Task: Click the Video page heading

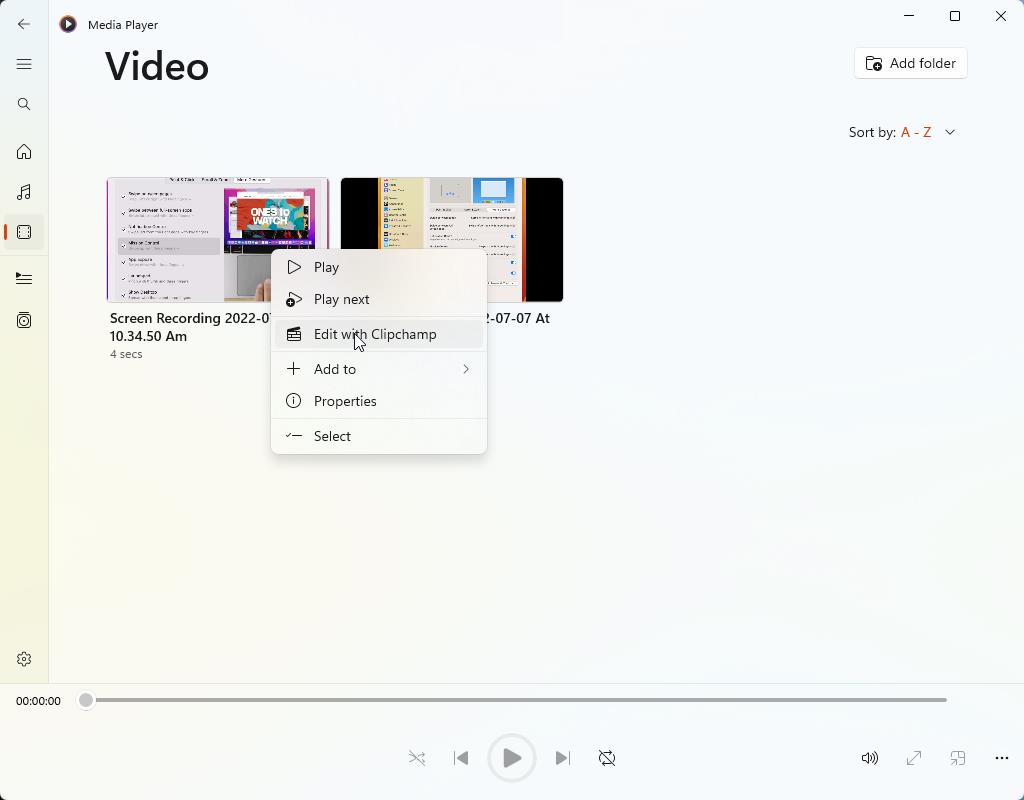Action: pyautogui.click(x=157, y=67)
